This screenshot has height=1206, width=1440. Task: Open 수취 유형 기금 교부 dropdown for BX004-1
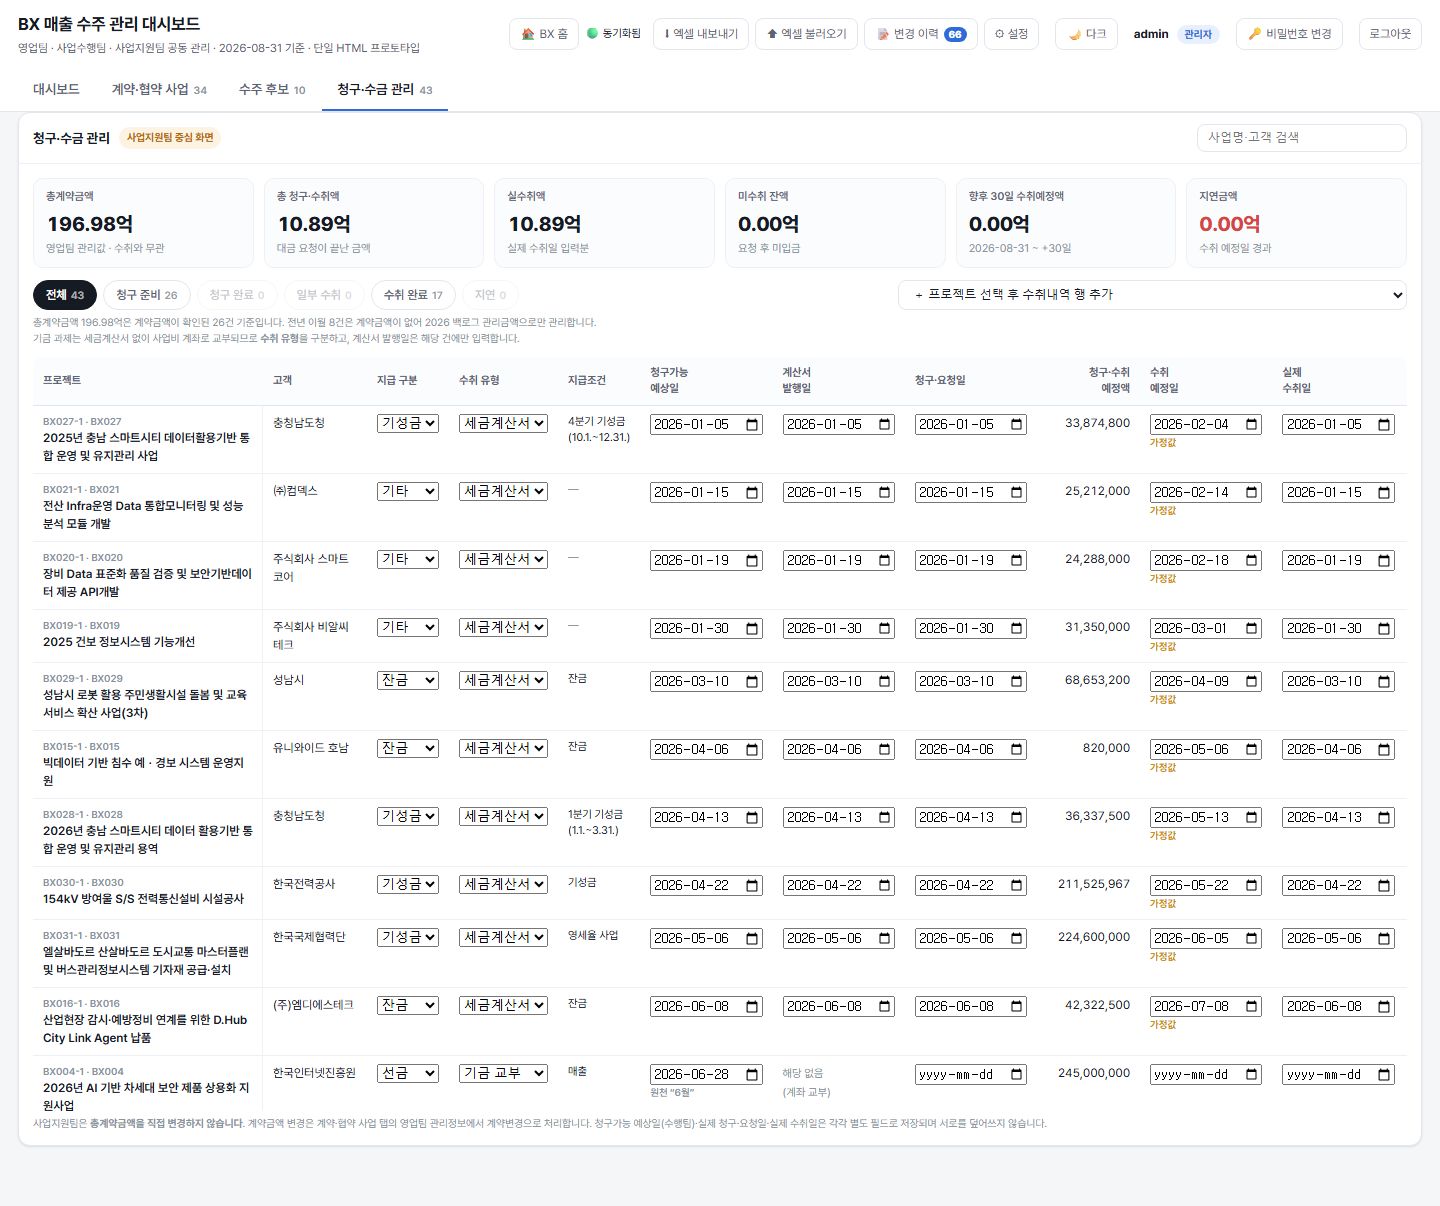pos(503,1074)
